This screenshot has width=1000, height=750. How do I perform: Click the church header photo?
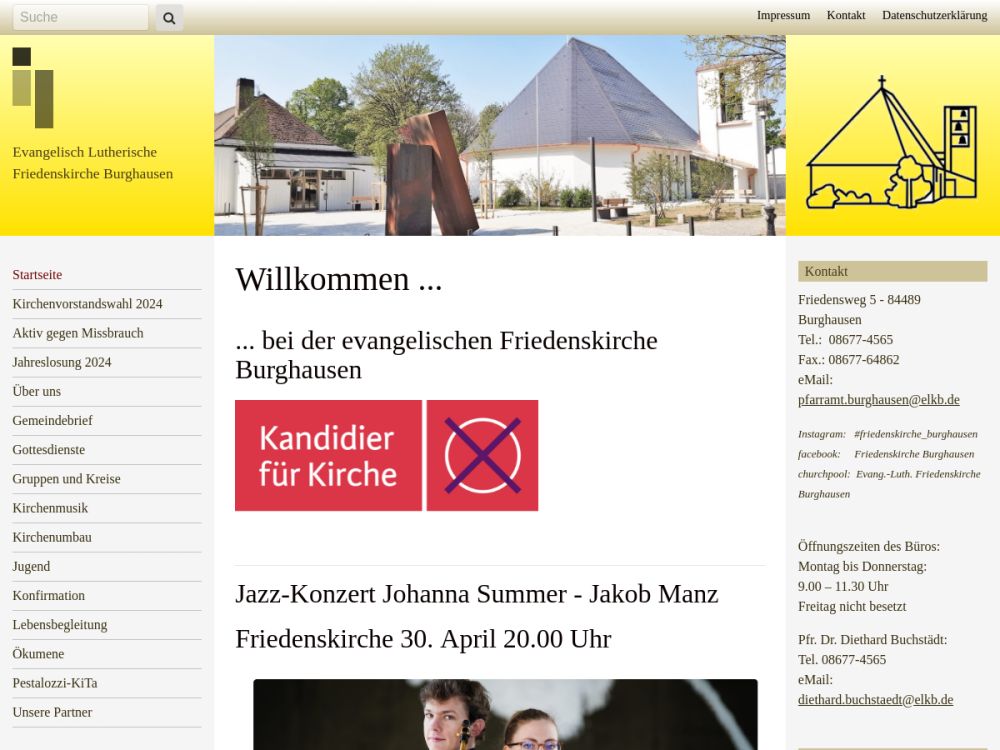500,135
